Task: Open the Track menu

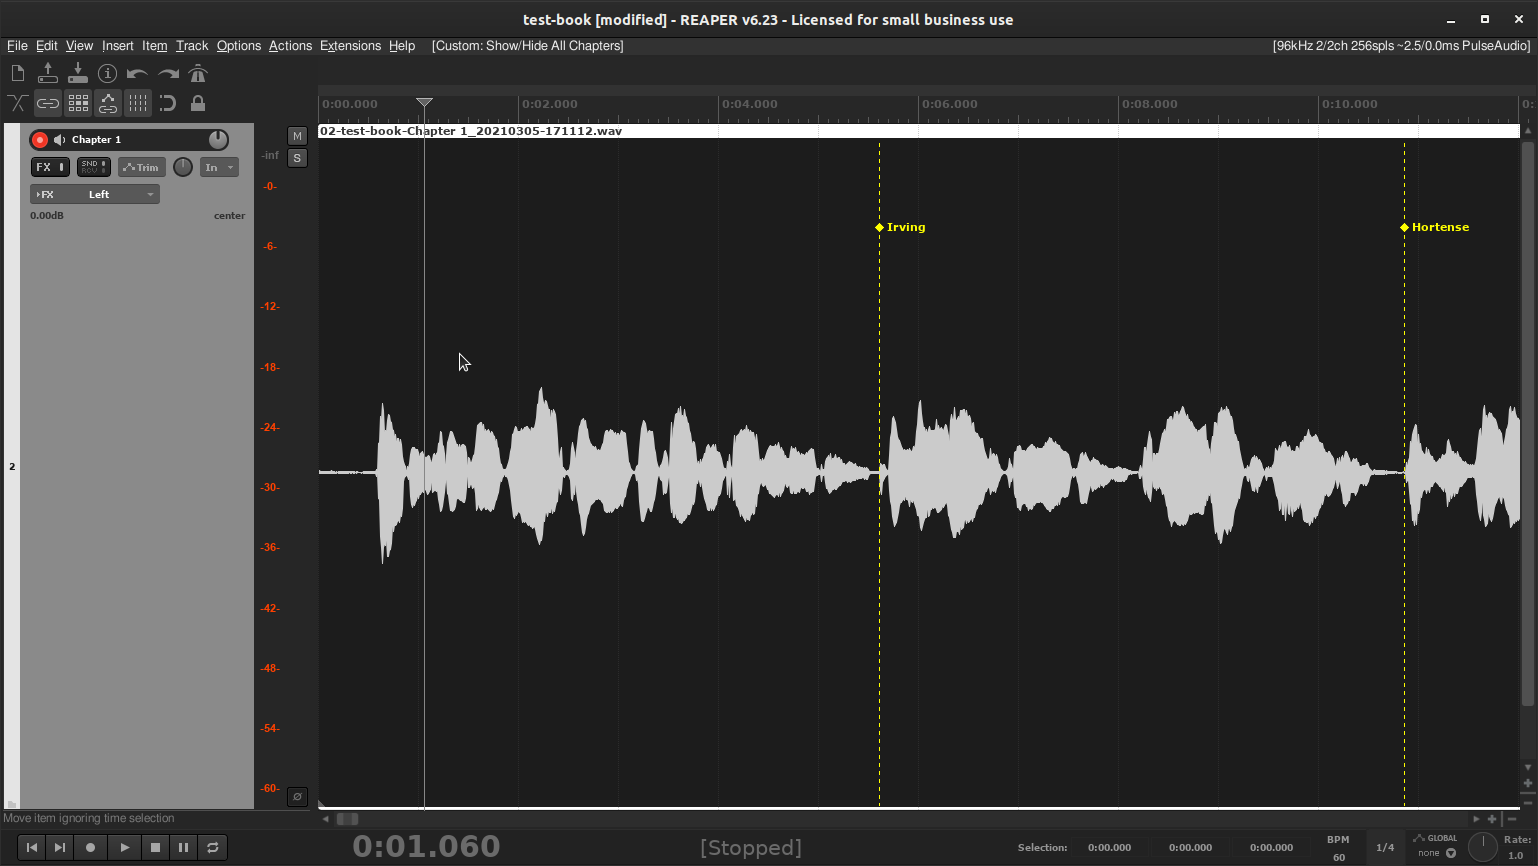Action: pyautogui.click(x=192, y=46)
